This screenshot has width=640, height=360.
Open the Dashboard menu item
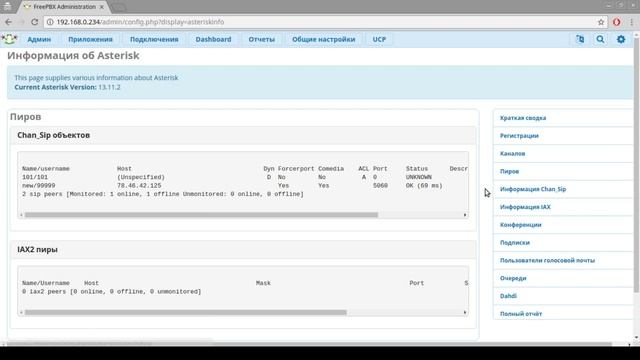pos(213,39)
